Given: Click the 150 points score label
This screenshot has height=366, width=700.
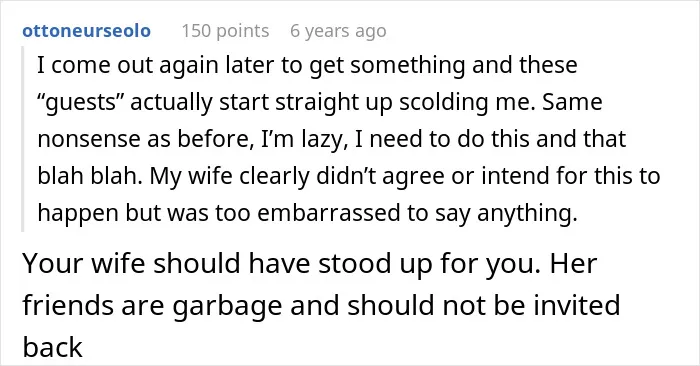Looking at the screenshot, I should tap(225, 31).
